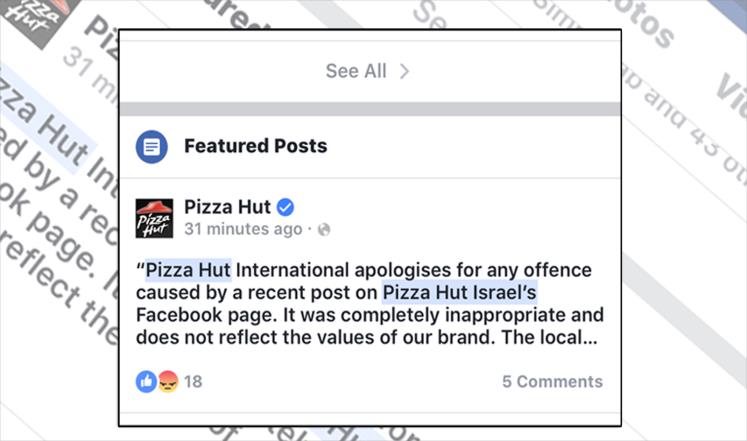The image size is (747, 441).
Task: Click the globe public audience icon
Action: 324,230
